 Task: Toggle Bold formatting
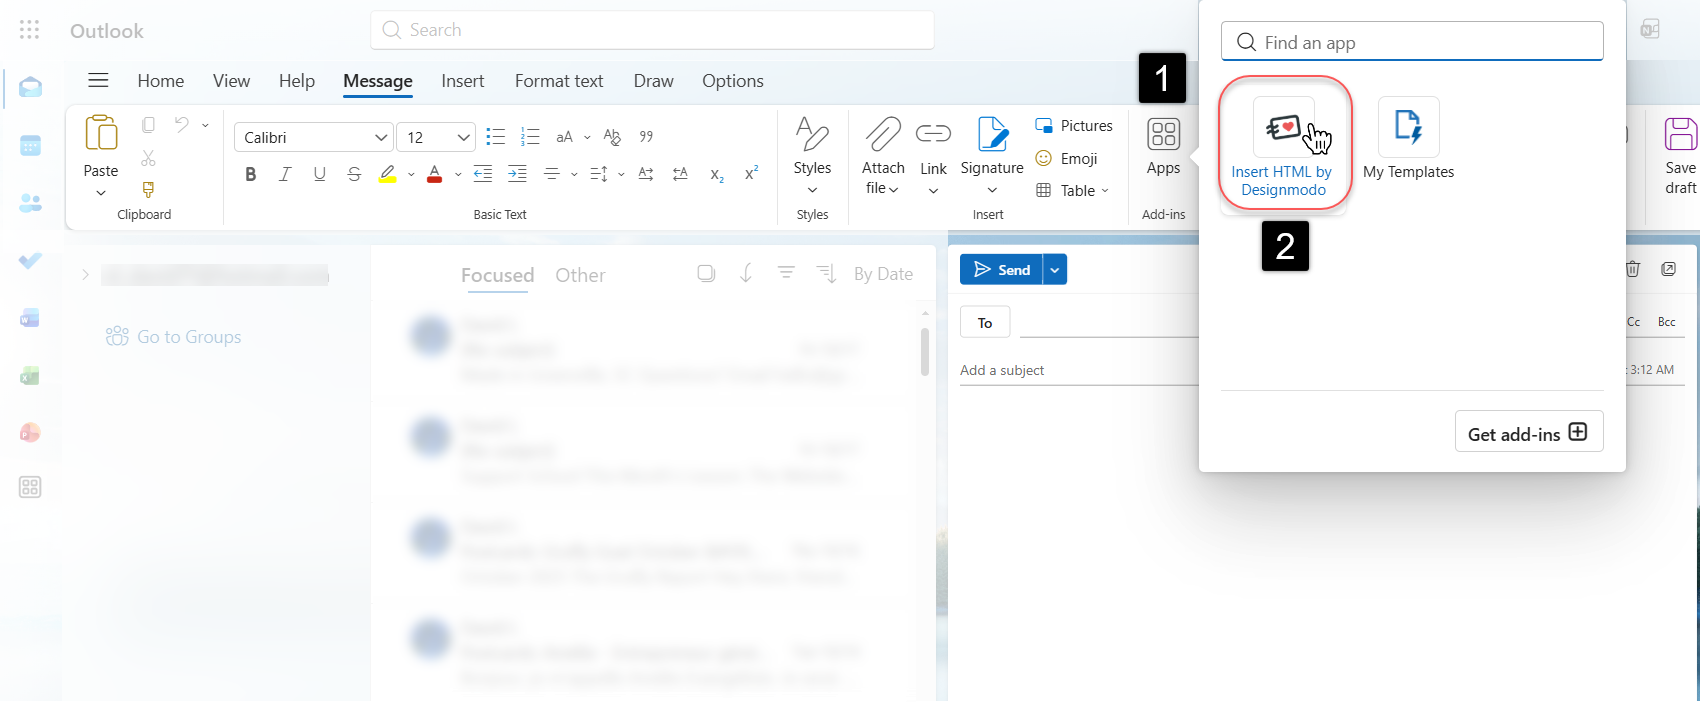pyautogui.click(x=251, y=174)
